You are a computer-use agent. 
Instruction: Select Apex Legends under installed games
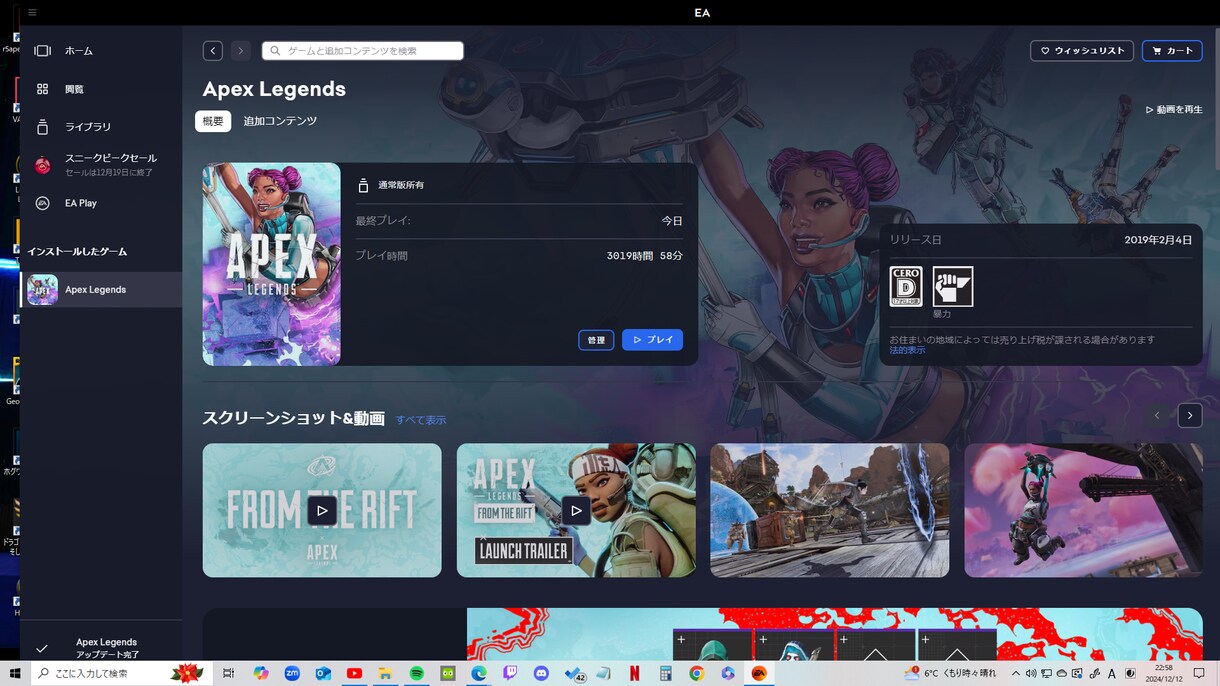pos(101,289)
